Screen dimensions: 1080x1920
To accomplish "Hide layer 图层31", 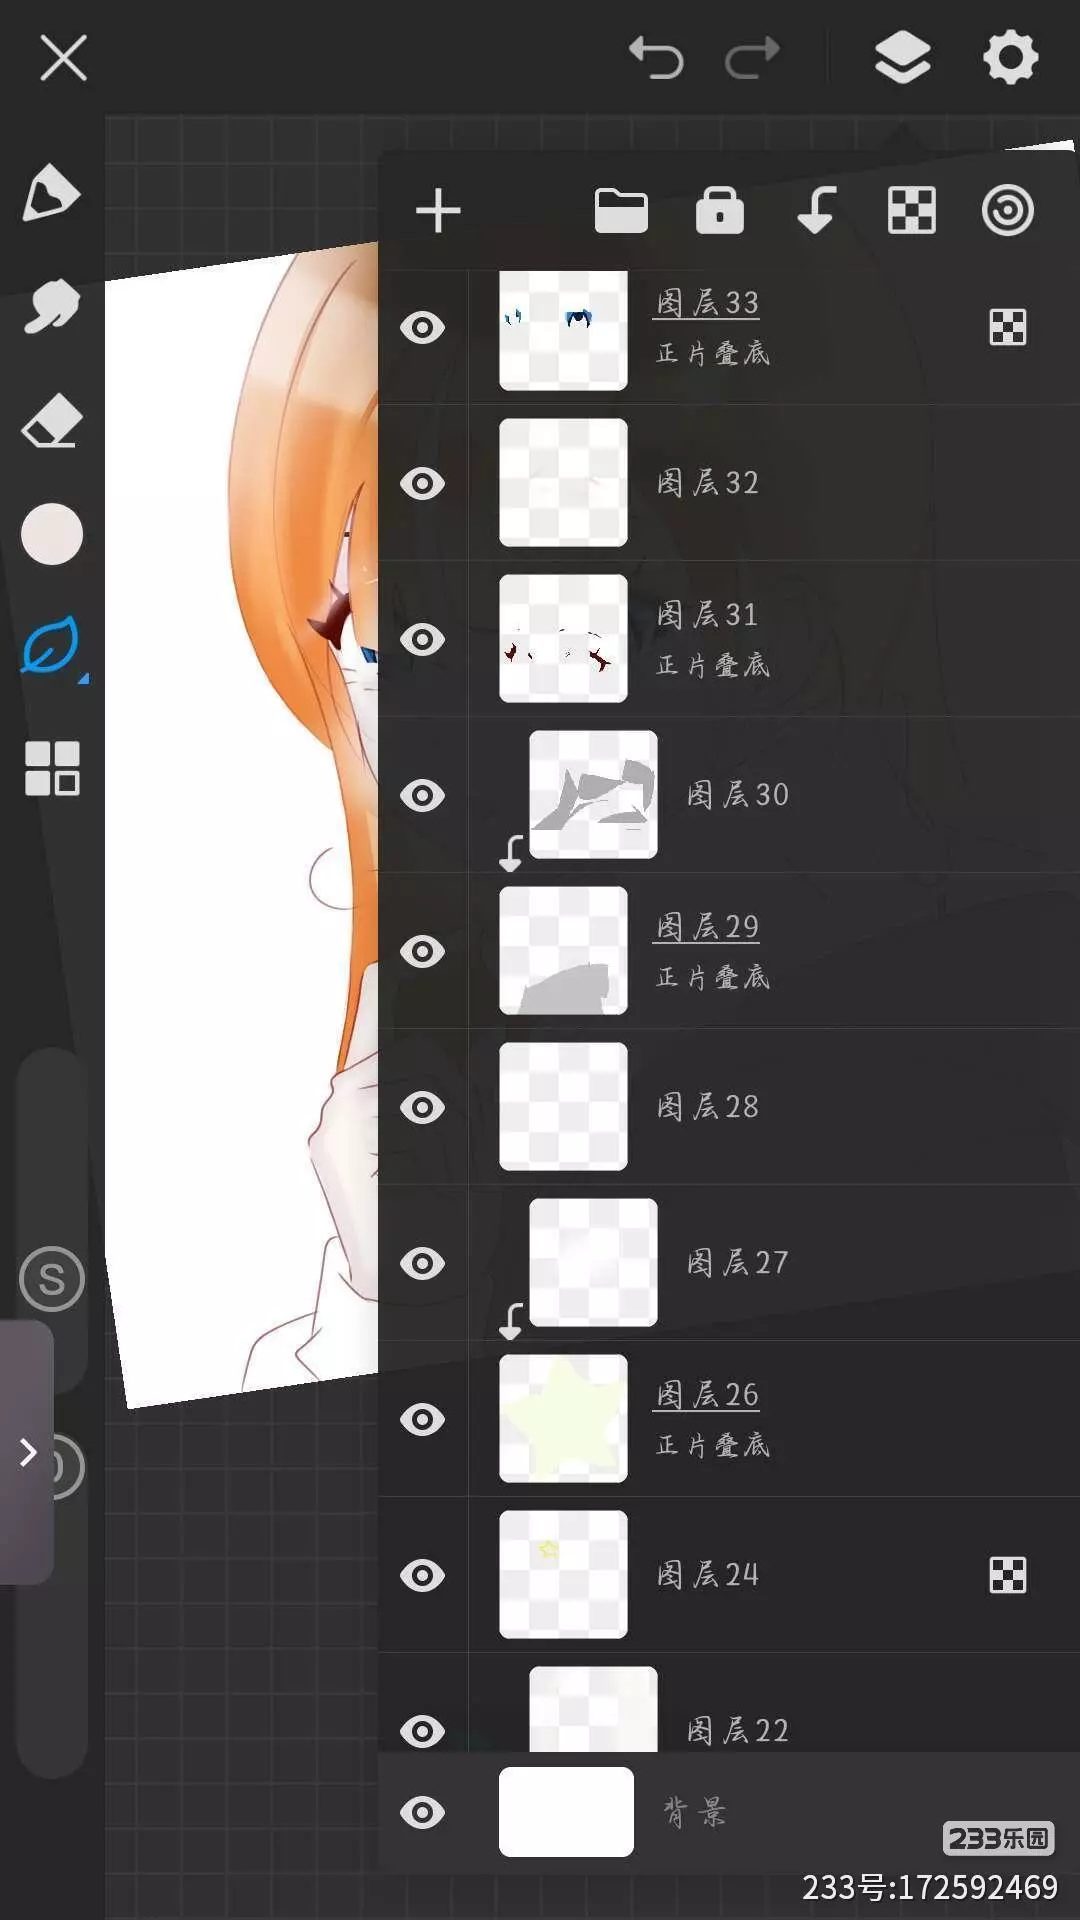I will (423, 639).
